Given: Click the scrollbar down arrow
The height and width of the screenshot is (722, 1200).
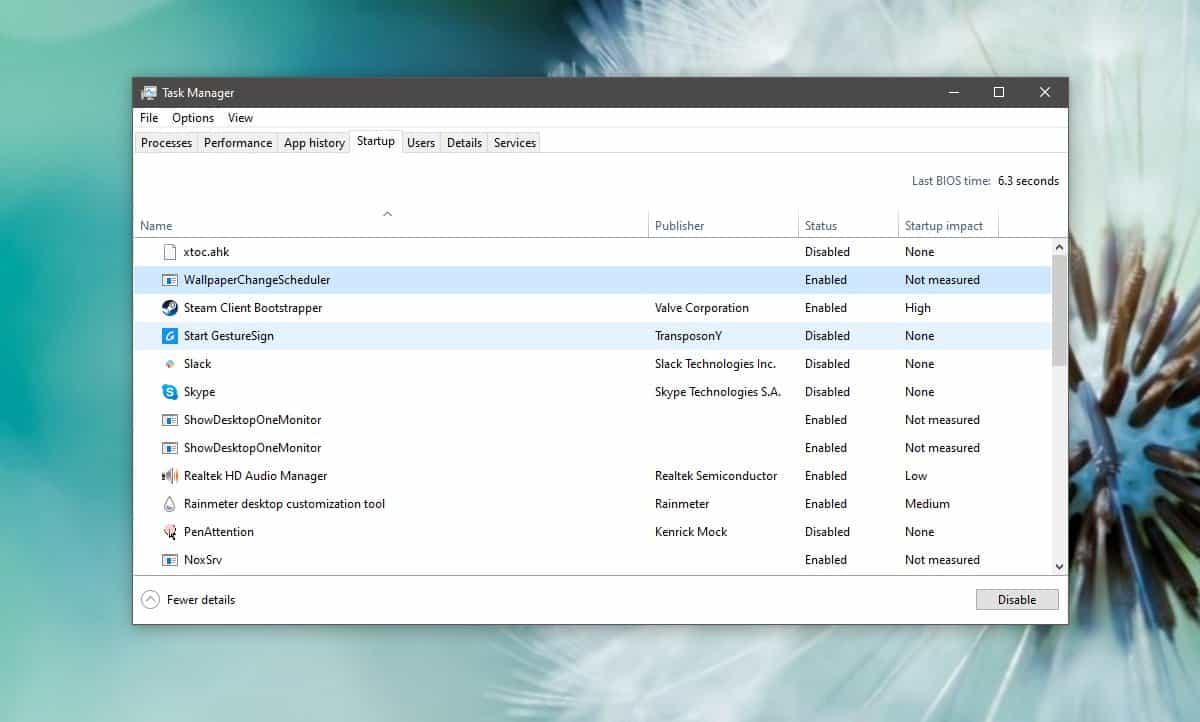Looking at the screenshot, I should coord(1059,566).
